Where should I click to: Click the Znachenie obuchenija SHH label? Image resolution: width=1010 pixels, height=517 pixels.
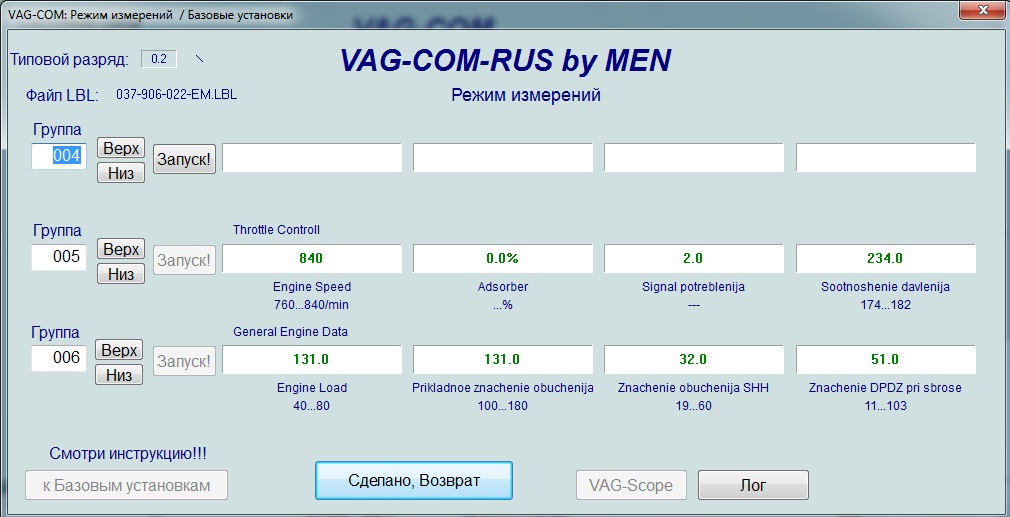tap(694, 388)
